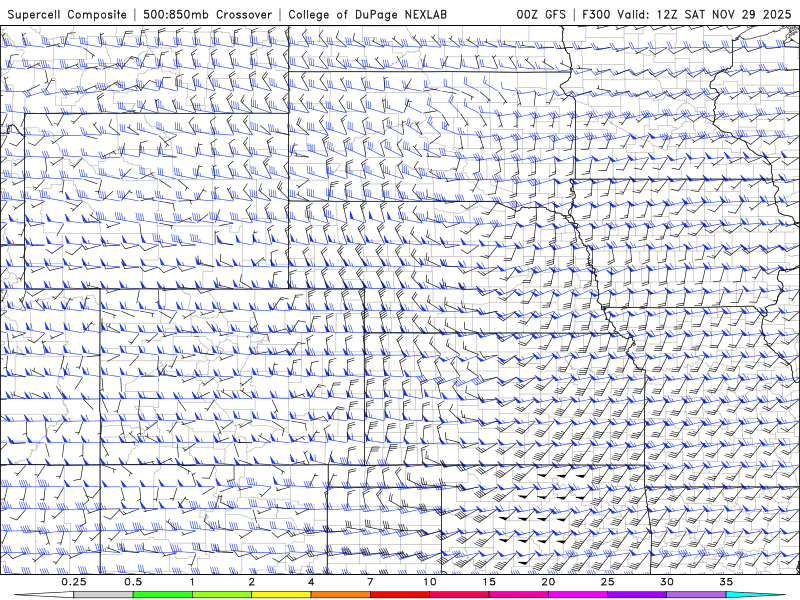Image resolution: width=800 pixels, height=600 pixels.
Task: Click the F300 Valid: 12Z SAT NOV 29 2025 text
Action: pos(687,14)
